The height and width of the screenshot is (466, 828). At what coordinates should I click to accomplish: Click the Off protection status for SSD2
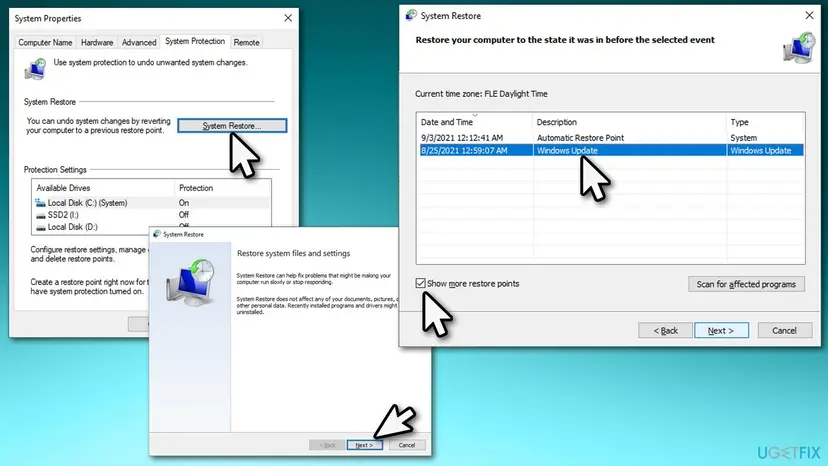coord(184,215)
